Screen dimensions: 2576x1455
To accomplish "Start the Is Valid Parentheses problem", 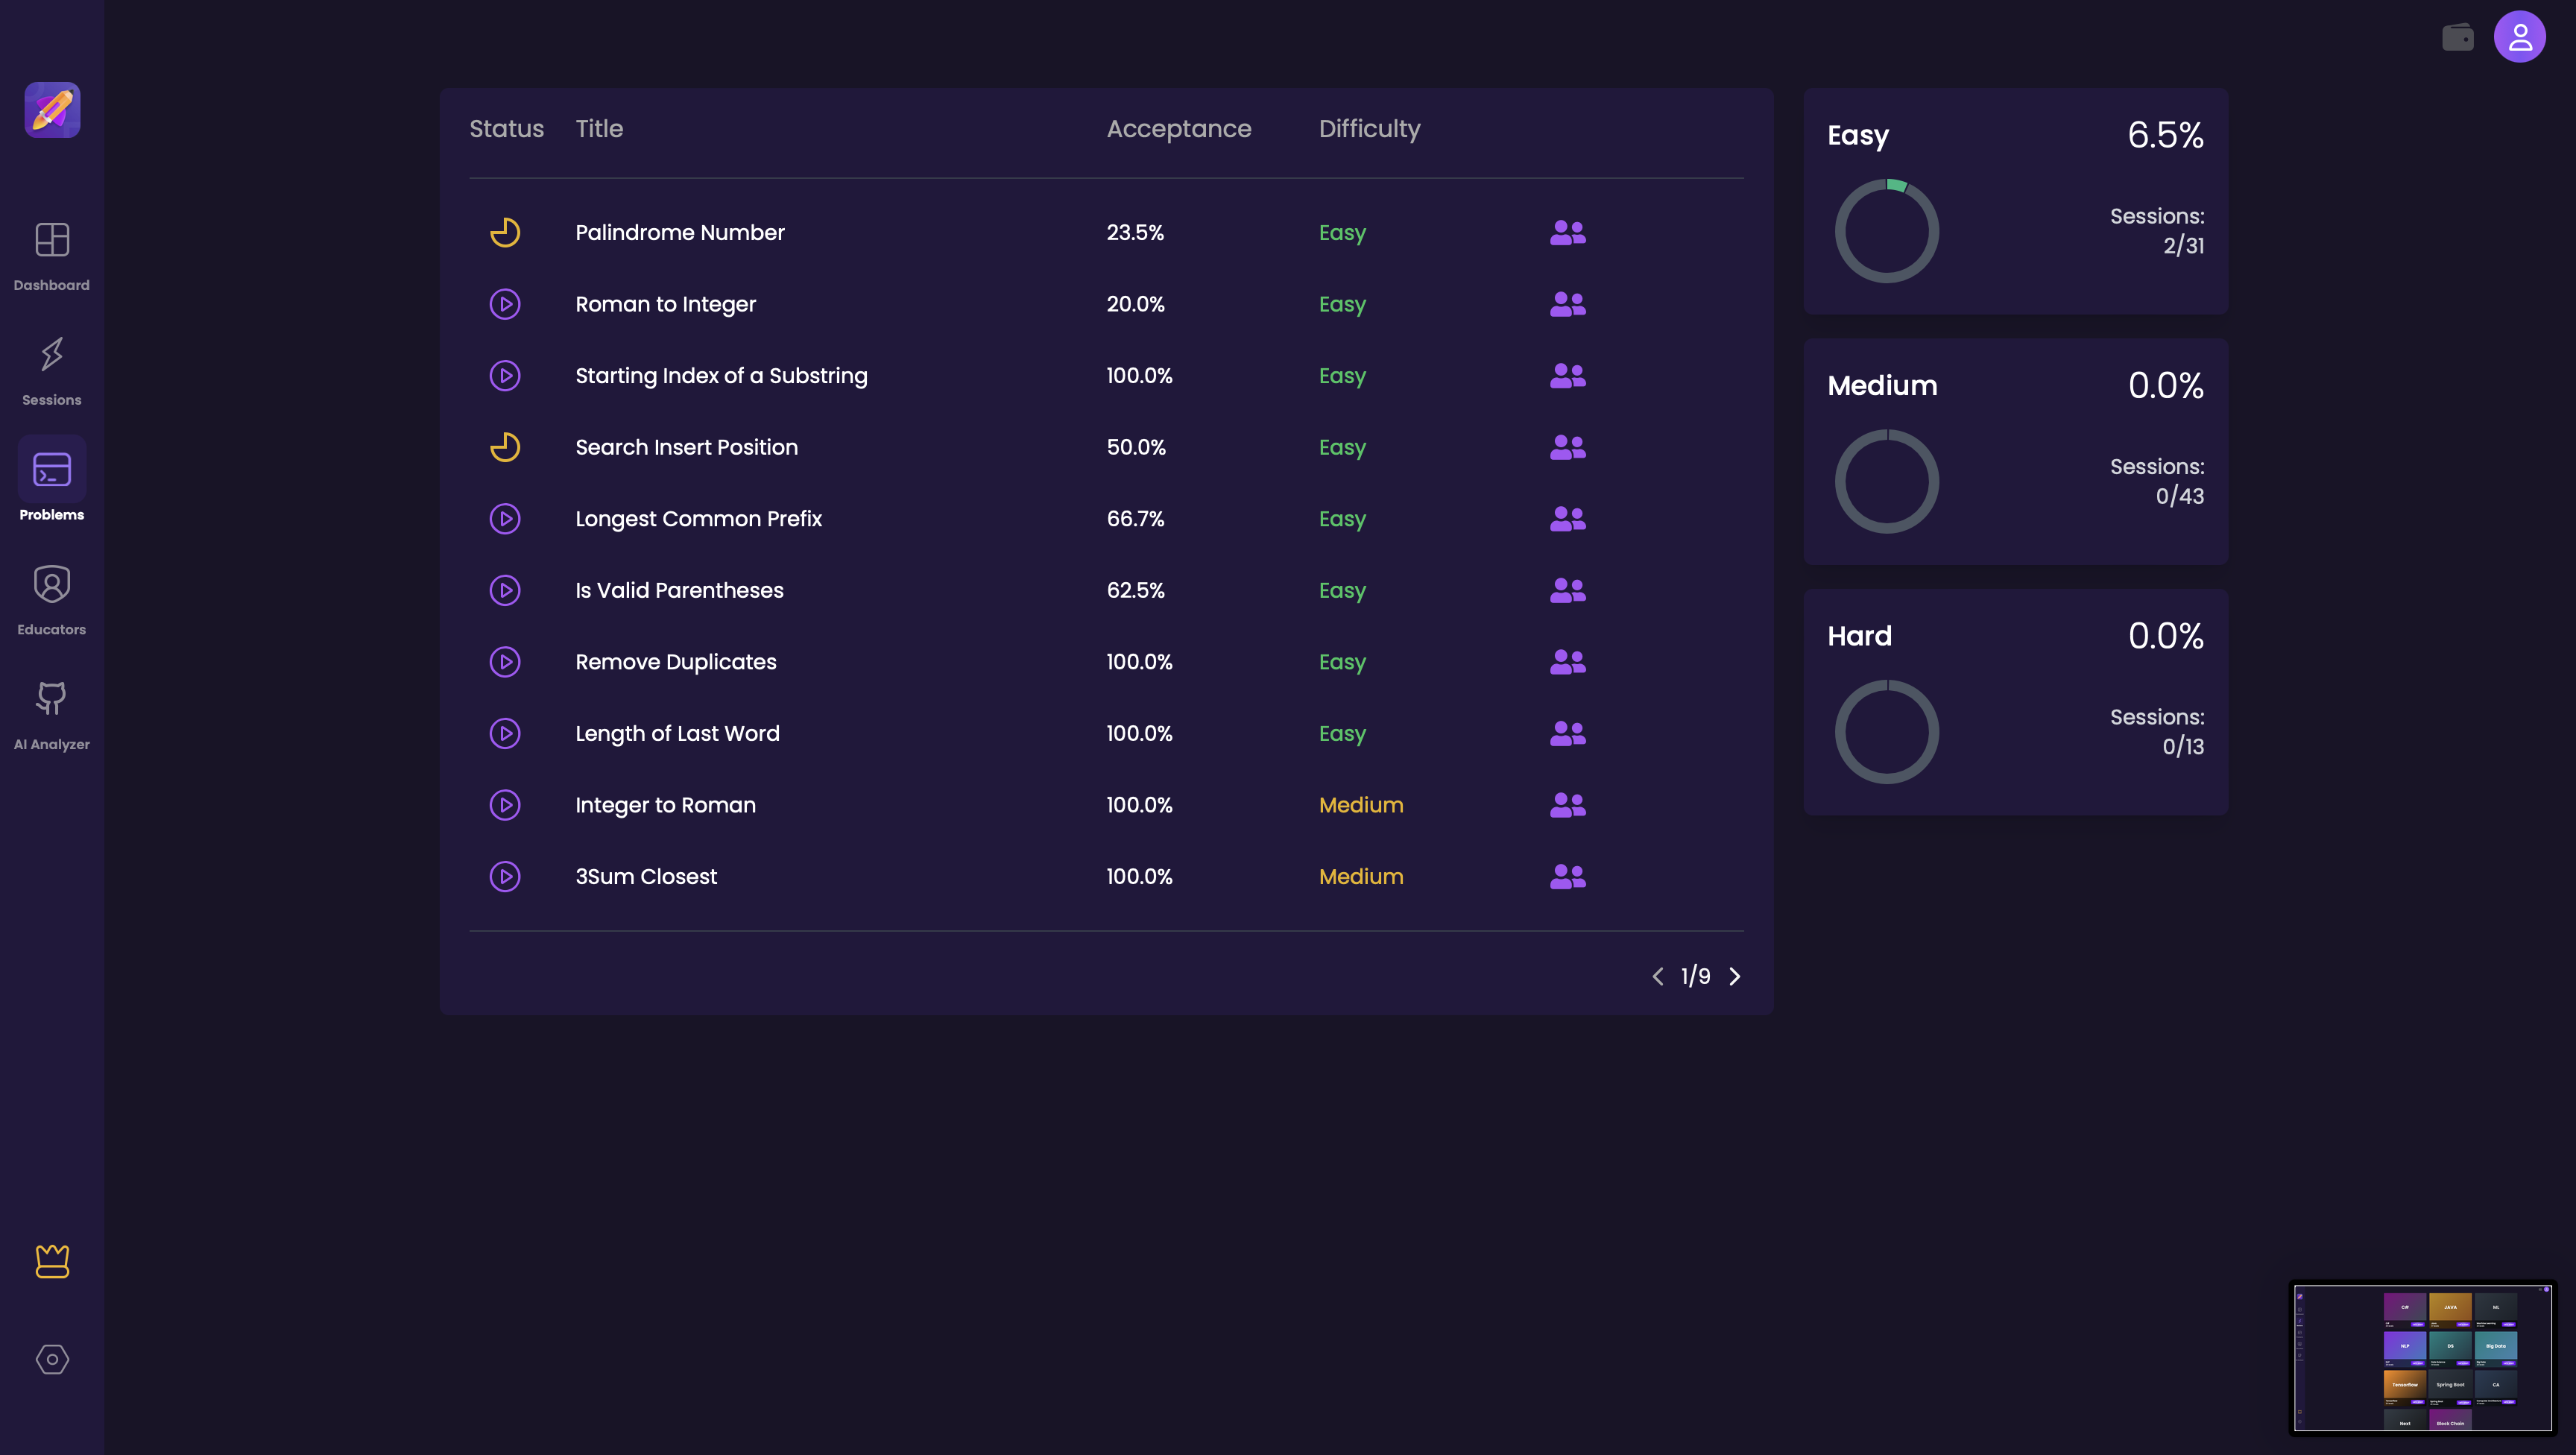I will pyautogui.click(x=505, y=590).
